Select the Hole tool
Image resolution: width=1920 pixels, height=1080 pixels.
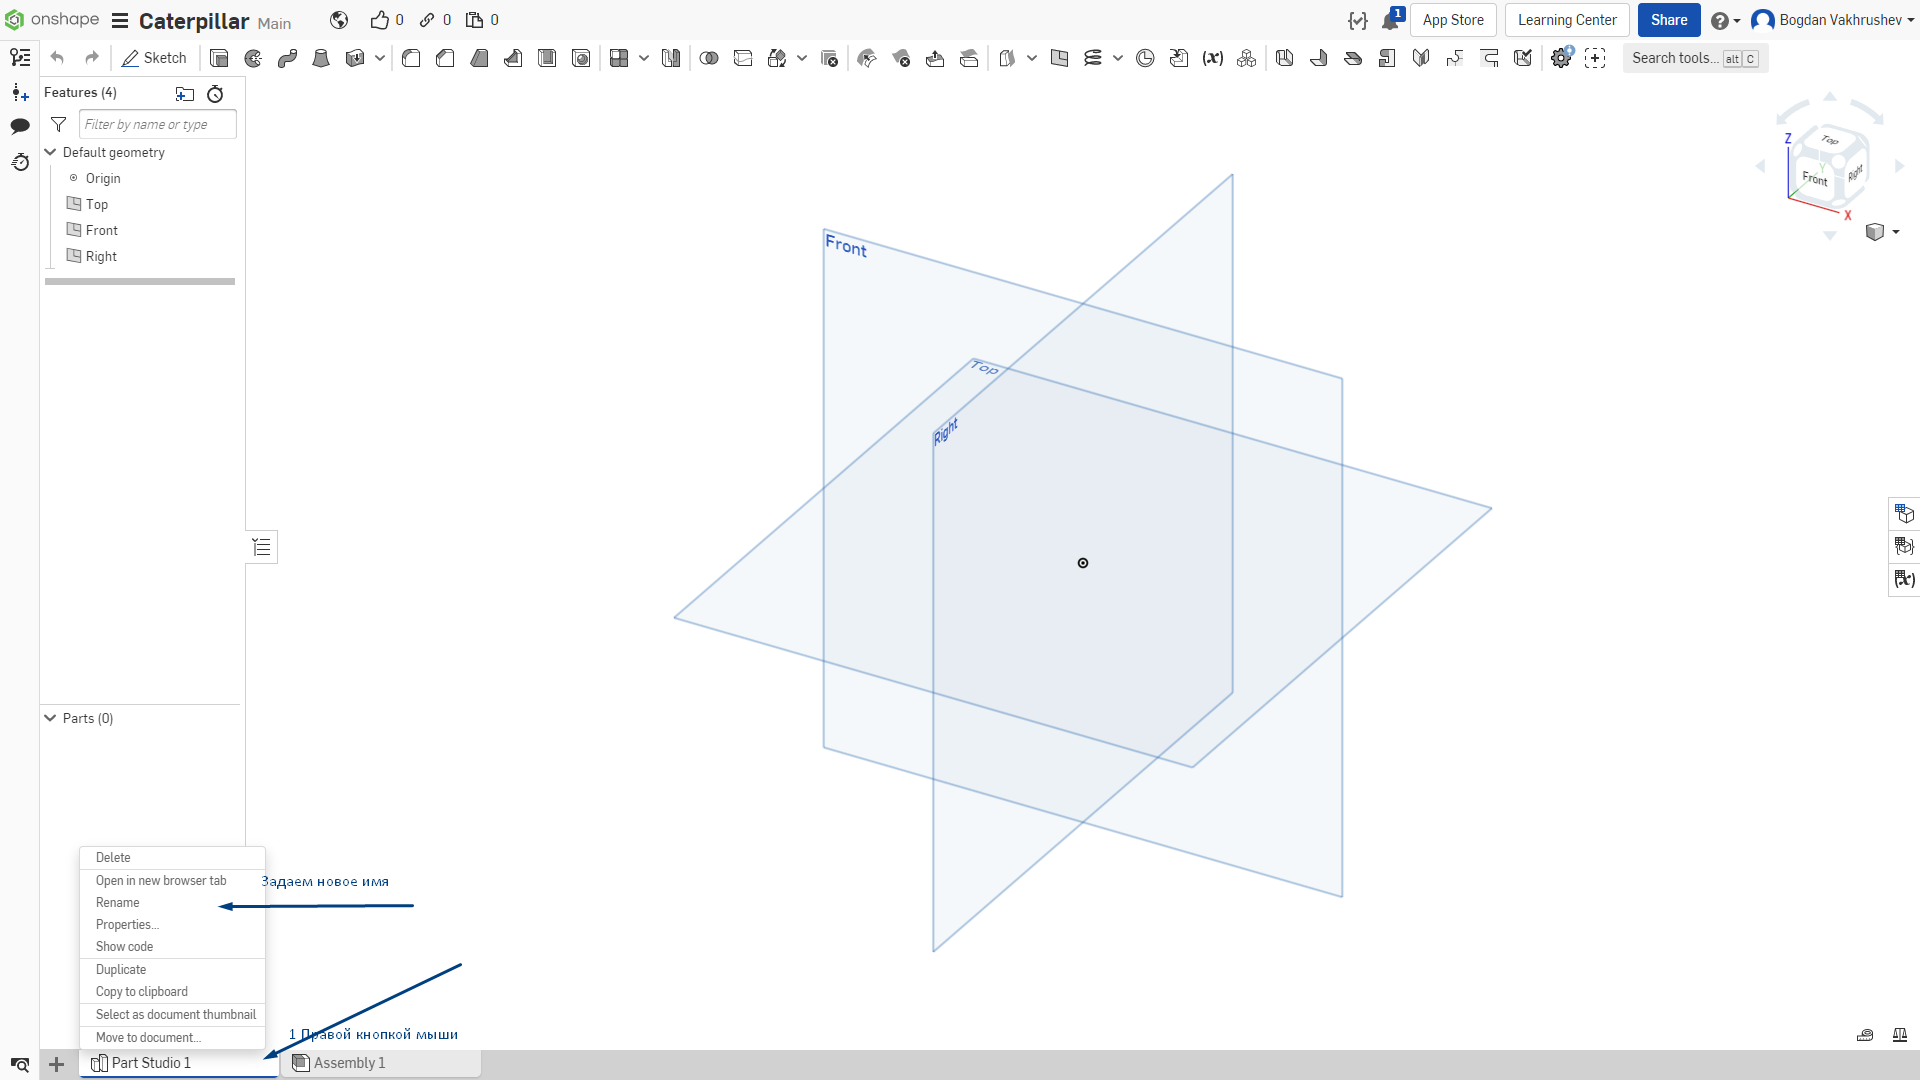(x=581, y=58)
